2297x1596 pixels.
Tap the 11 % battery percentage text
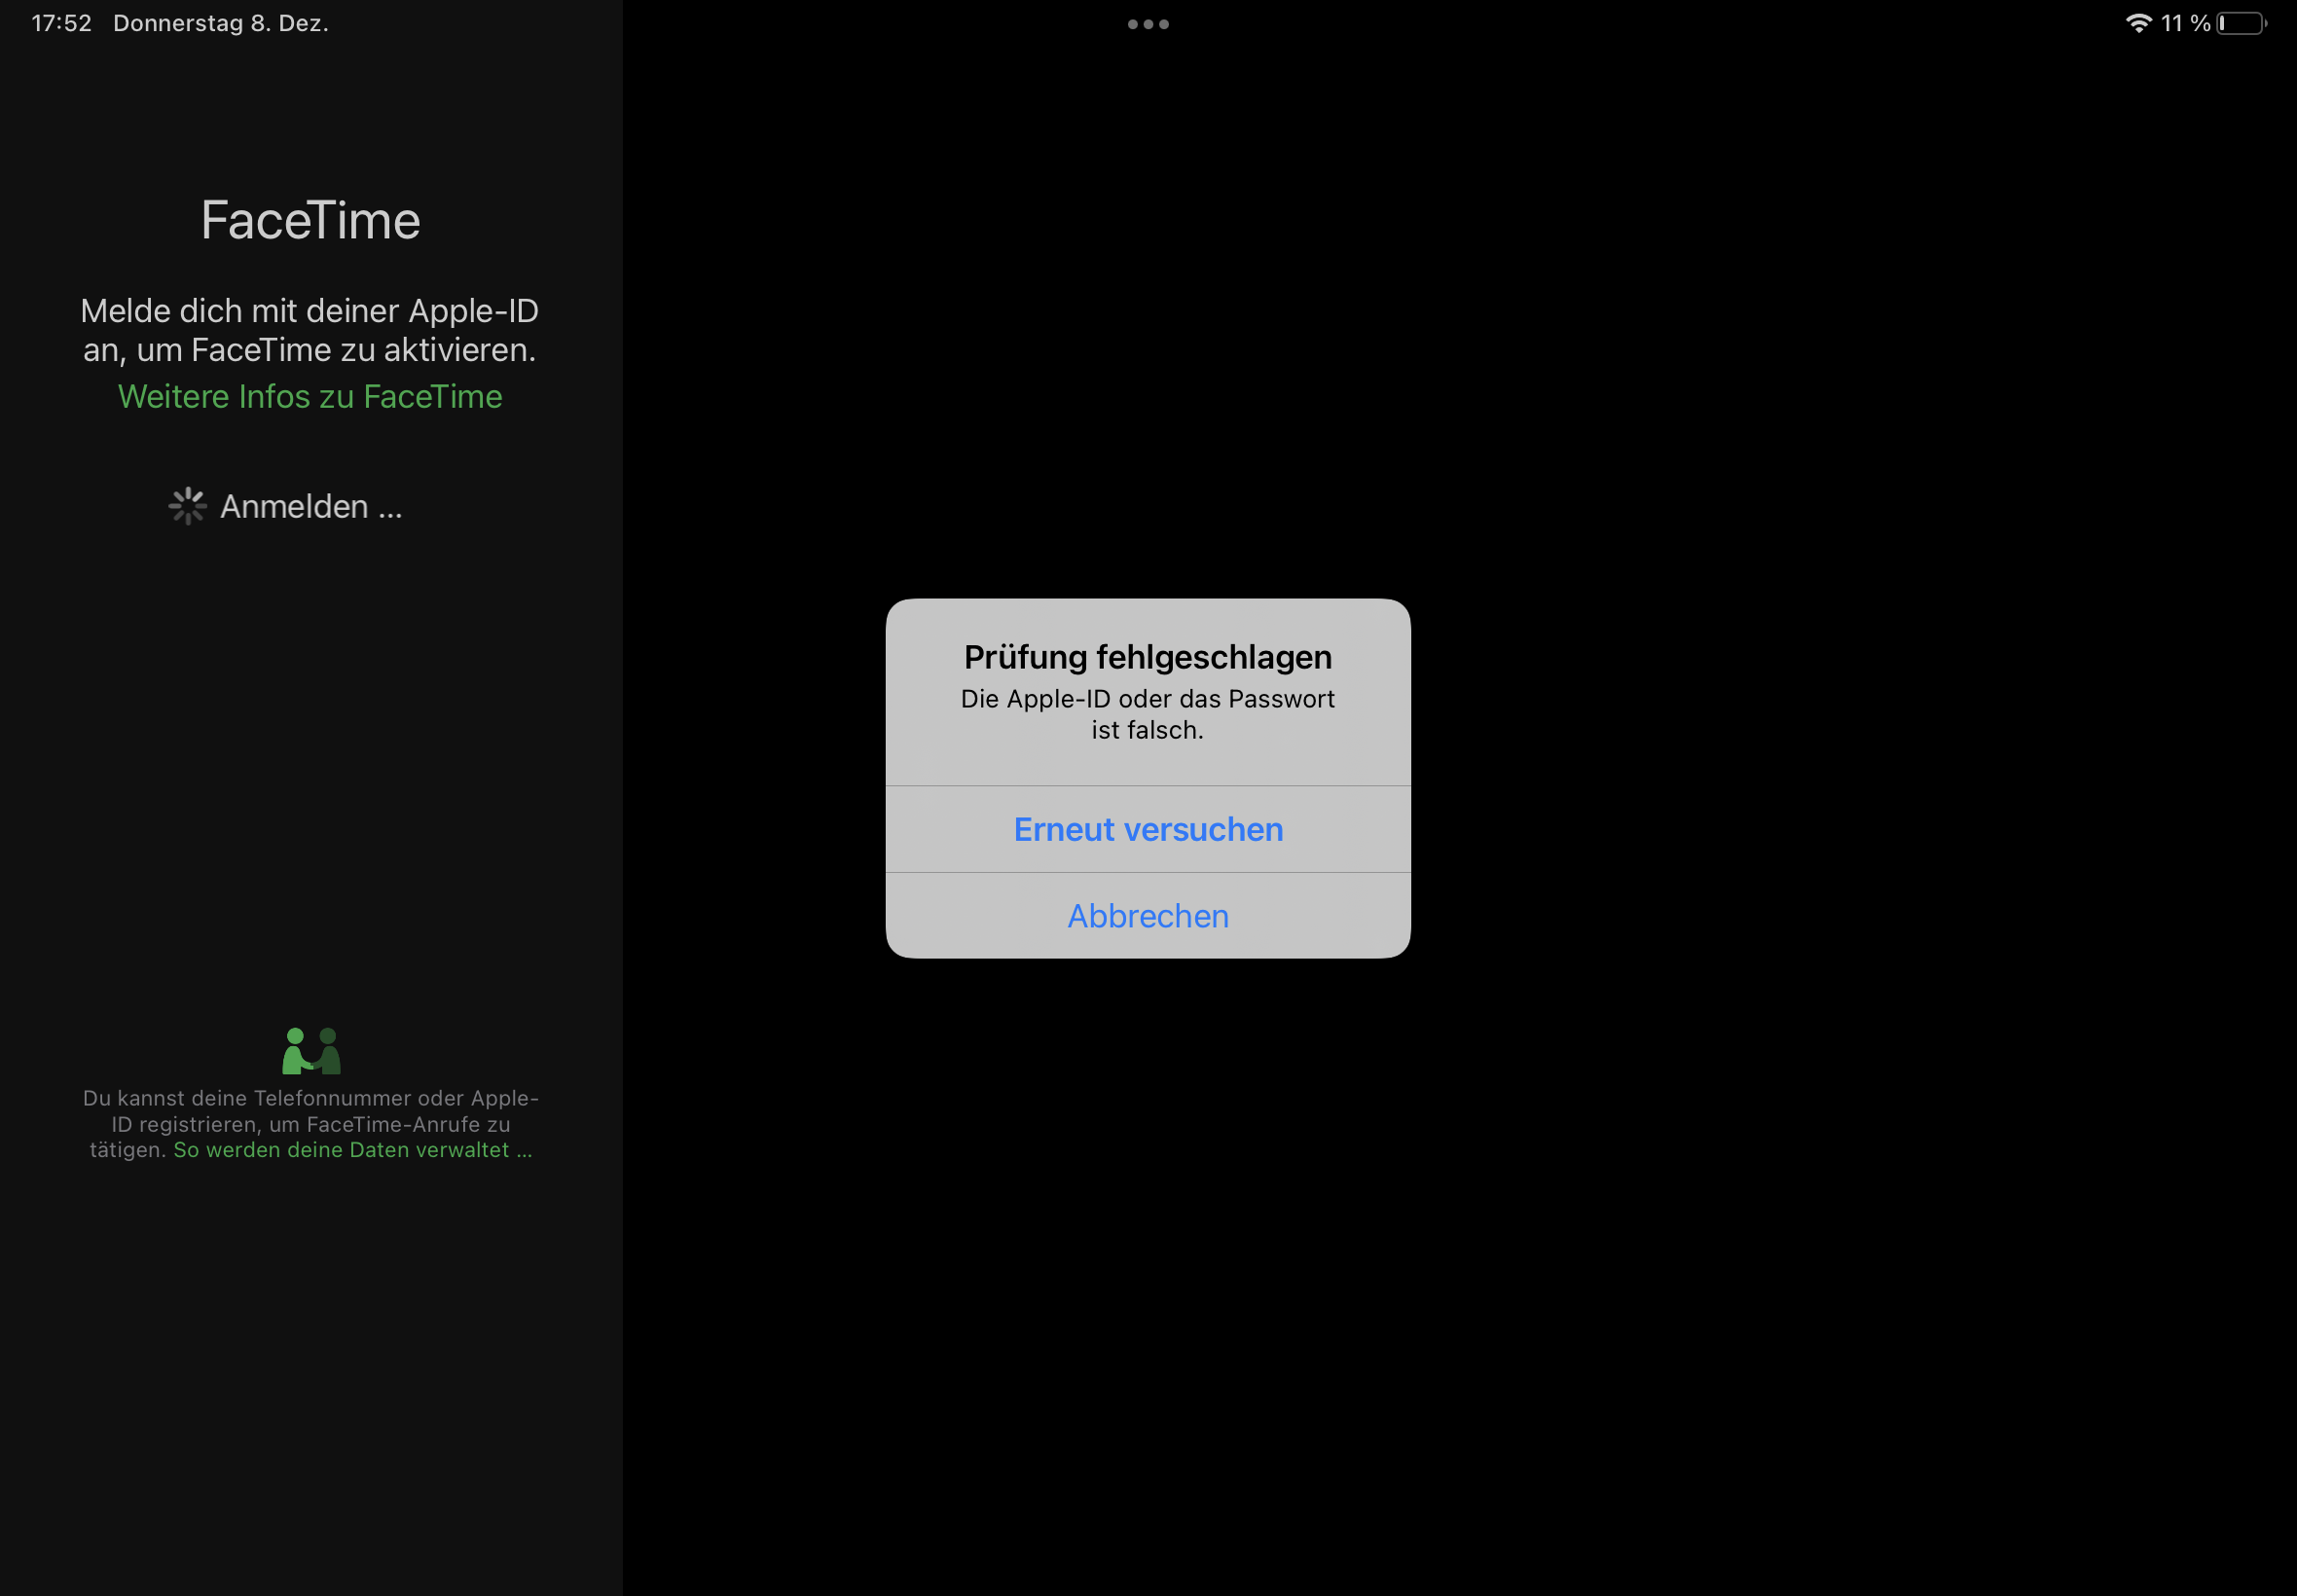2185,23
